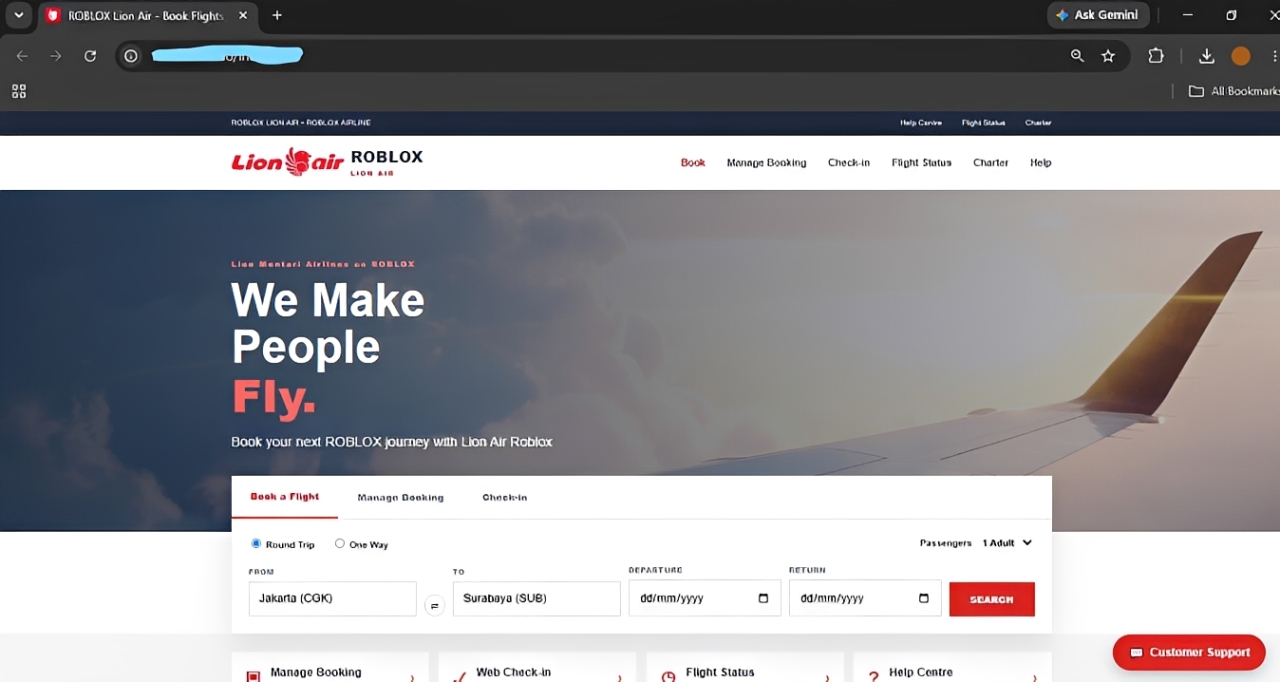Click the red SEARCH button
The height and width of the screenshot is (682, 1280).
992,599
